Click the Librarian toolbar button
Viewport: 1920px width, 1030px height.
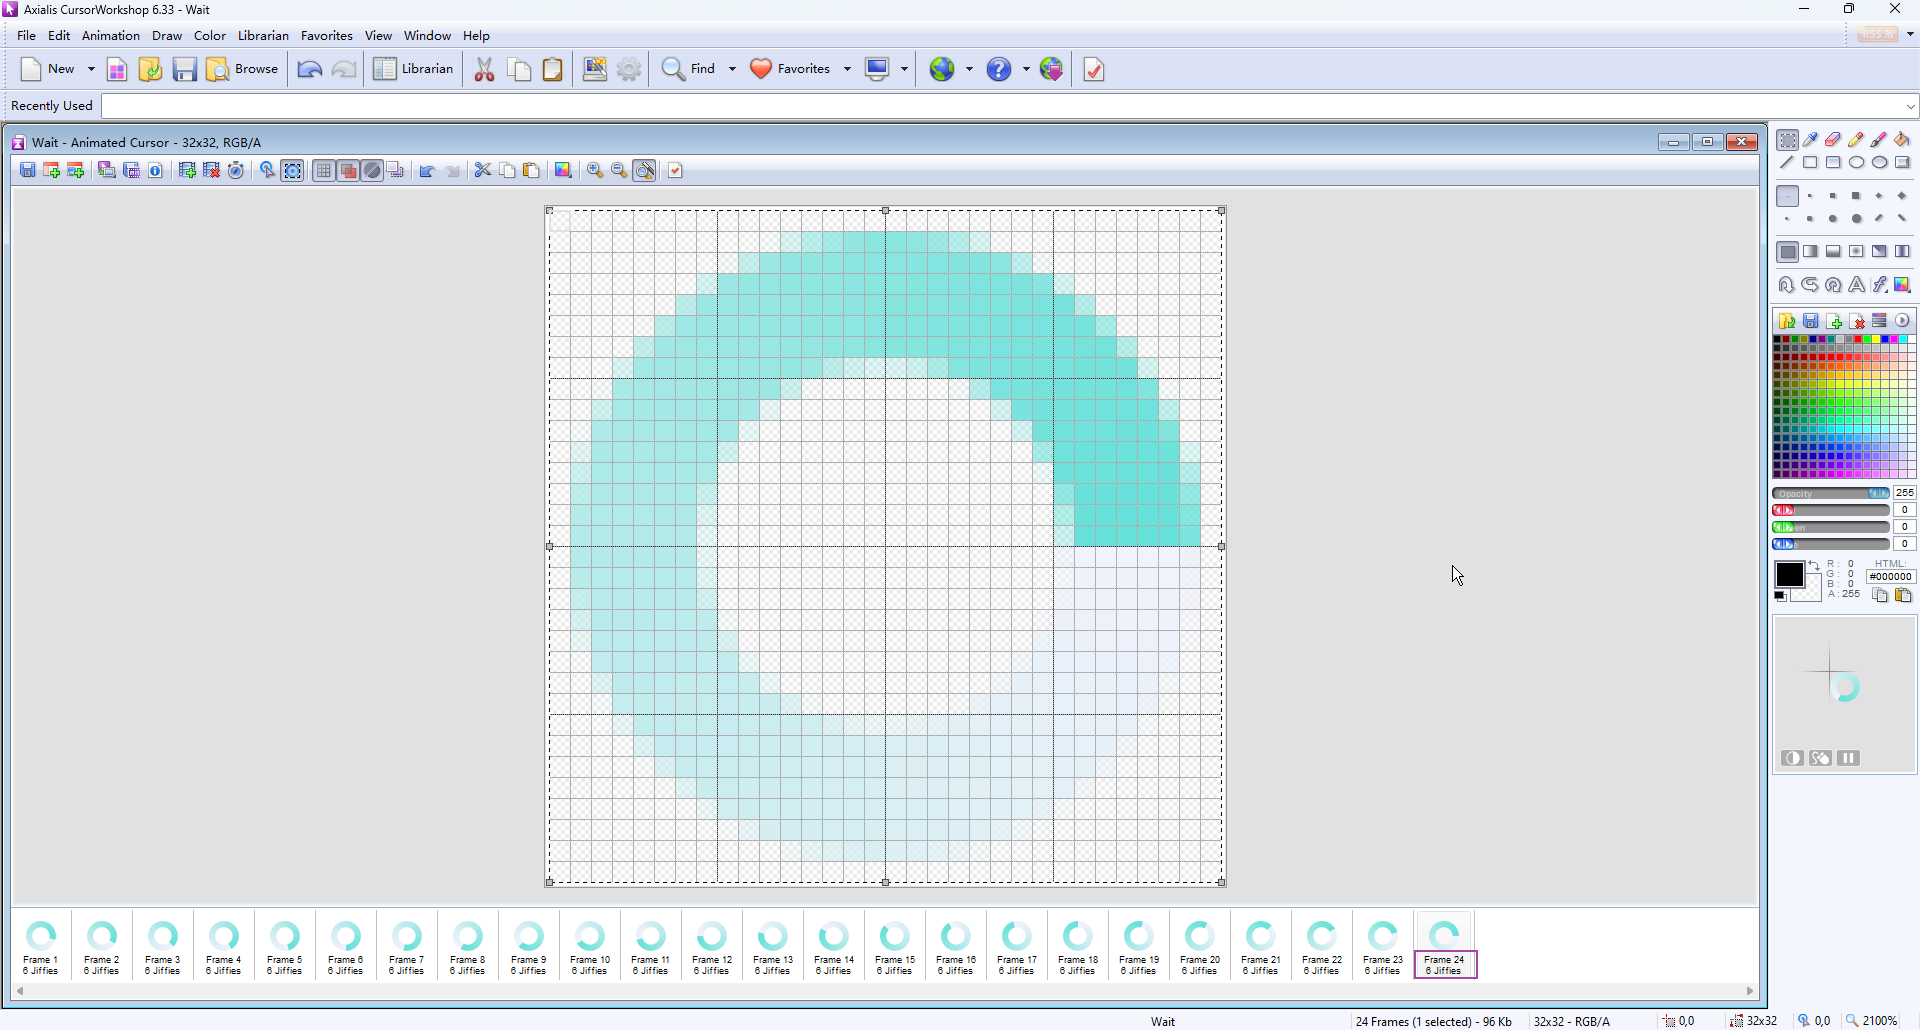pos(414,69)
